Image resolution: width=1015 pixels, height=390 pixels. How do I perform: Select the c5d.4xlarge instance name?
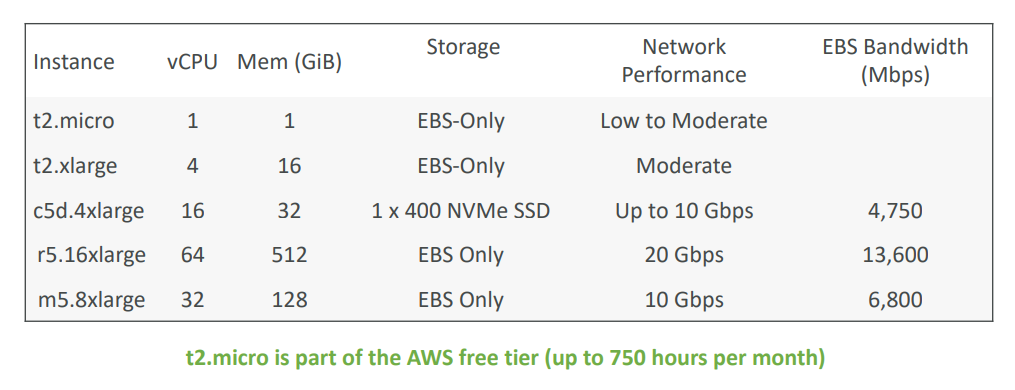click(89, 211)
